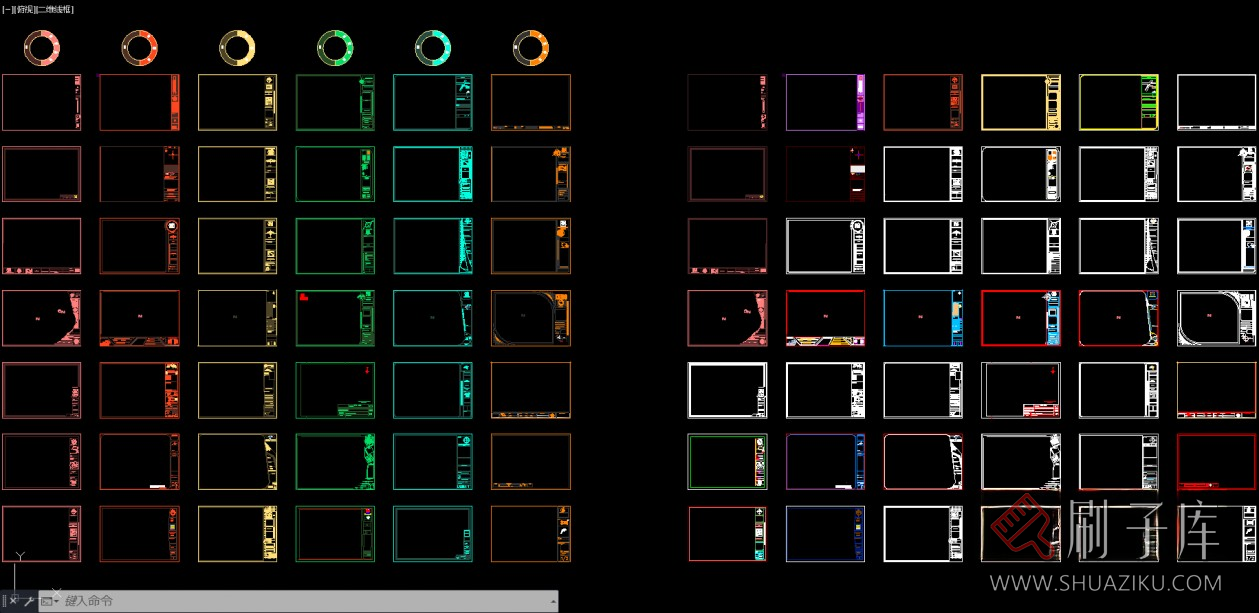Select the bright orange color ring

[x=531, y=47]
